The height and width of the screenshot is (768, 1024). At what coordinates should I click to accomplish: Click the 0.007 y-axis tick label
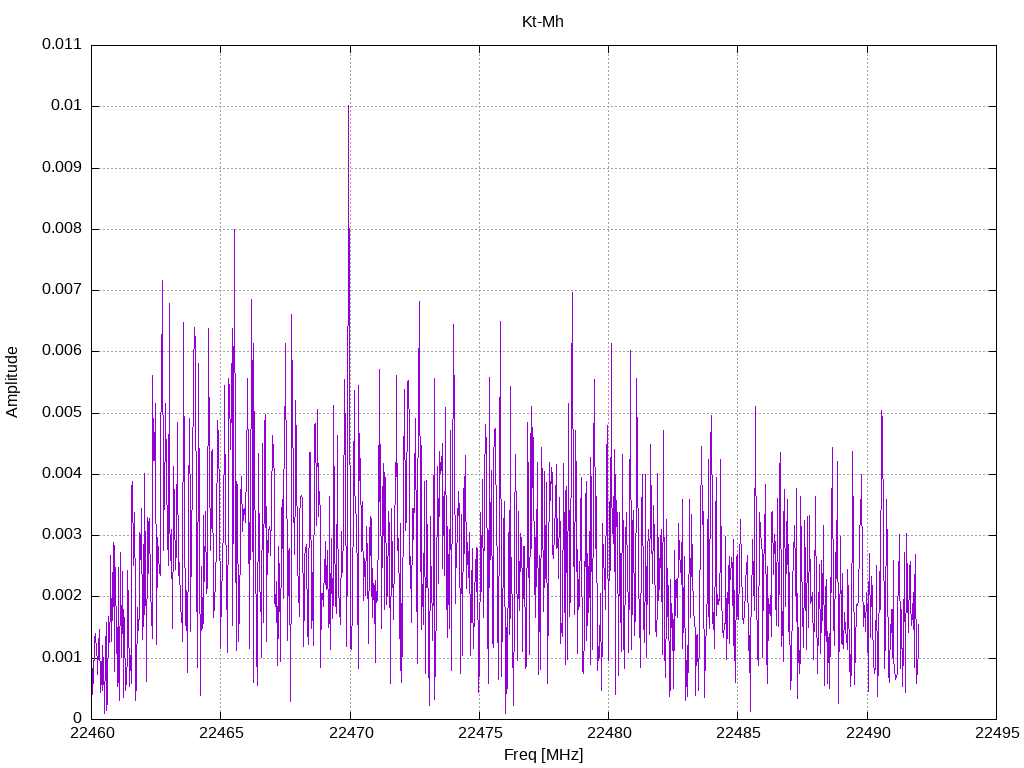(61, 290)
